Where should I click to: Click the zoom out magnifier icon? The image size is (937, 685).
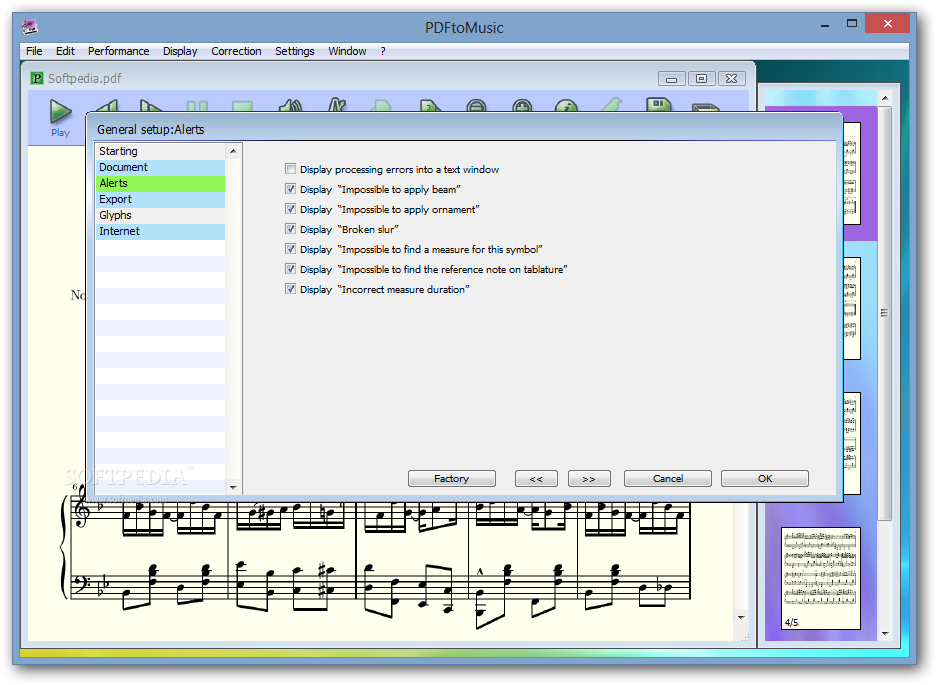pyautogui.click(x=476, y=106)
